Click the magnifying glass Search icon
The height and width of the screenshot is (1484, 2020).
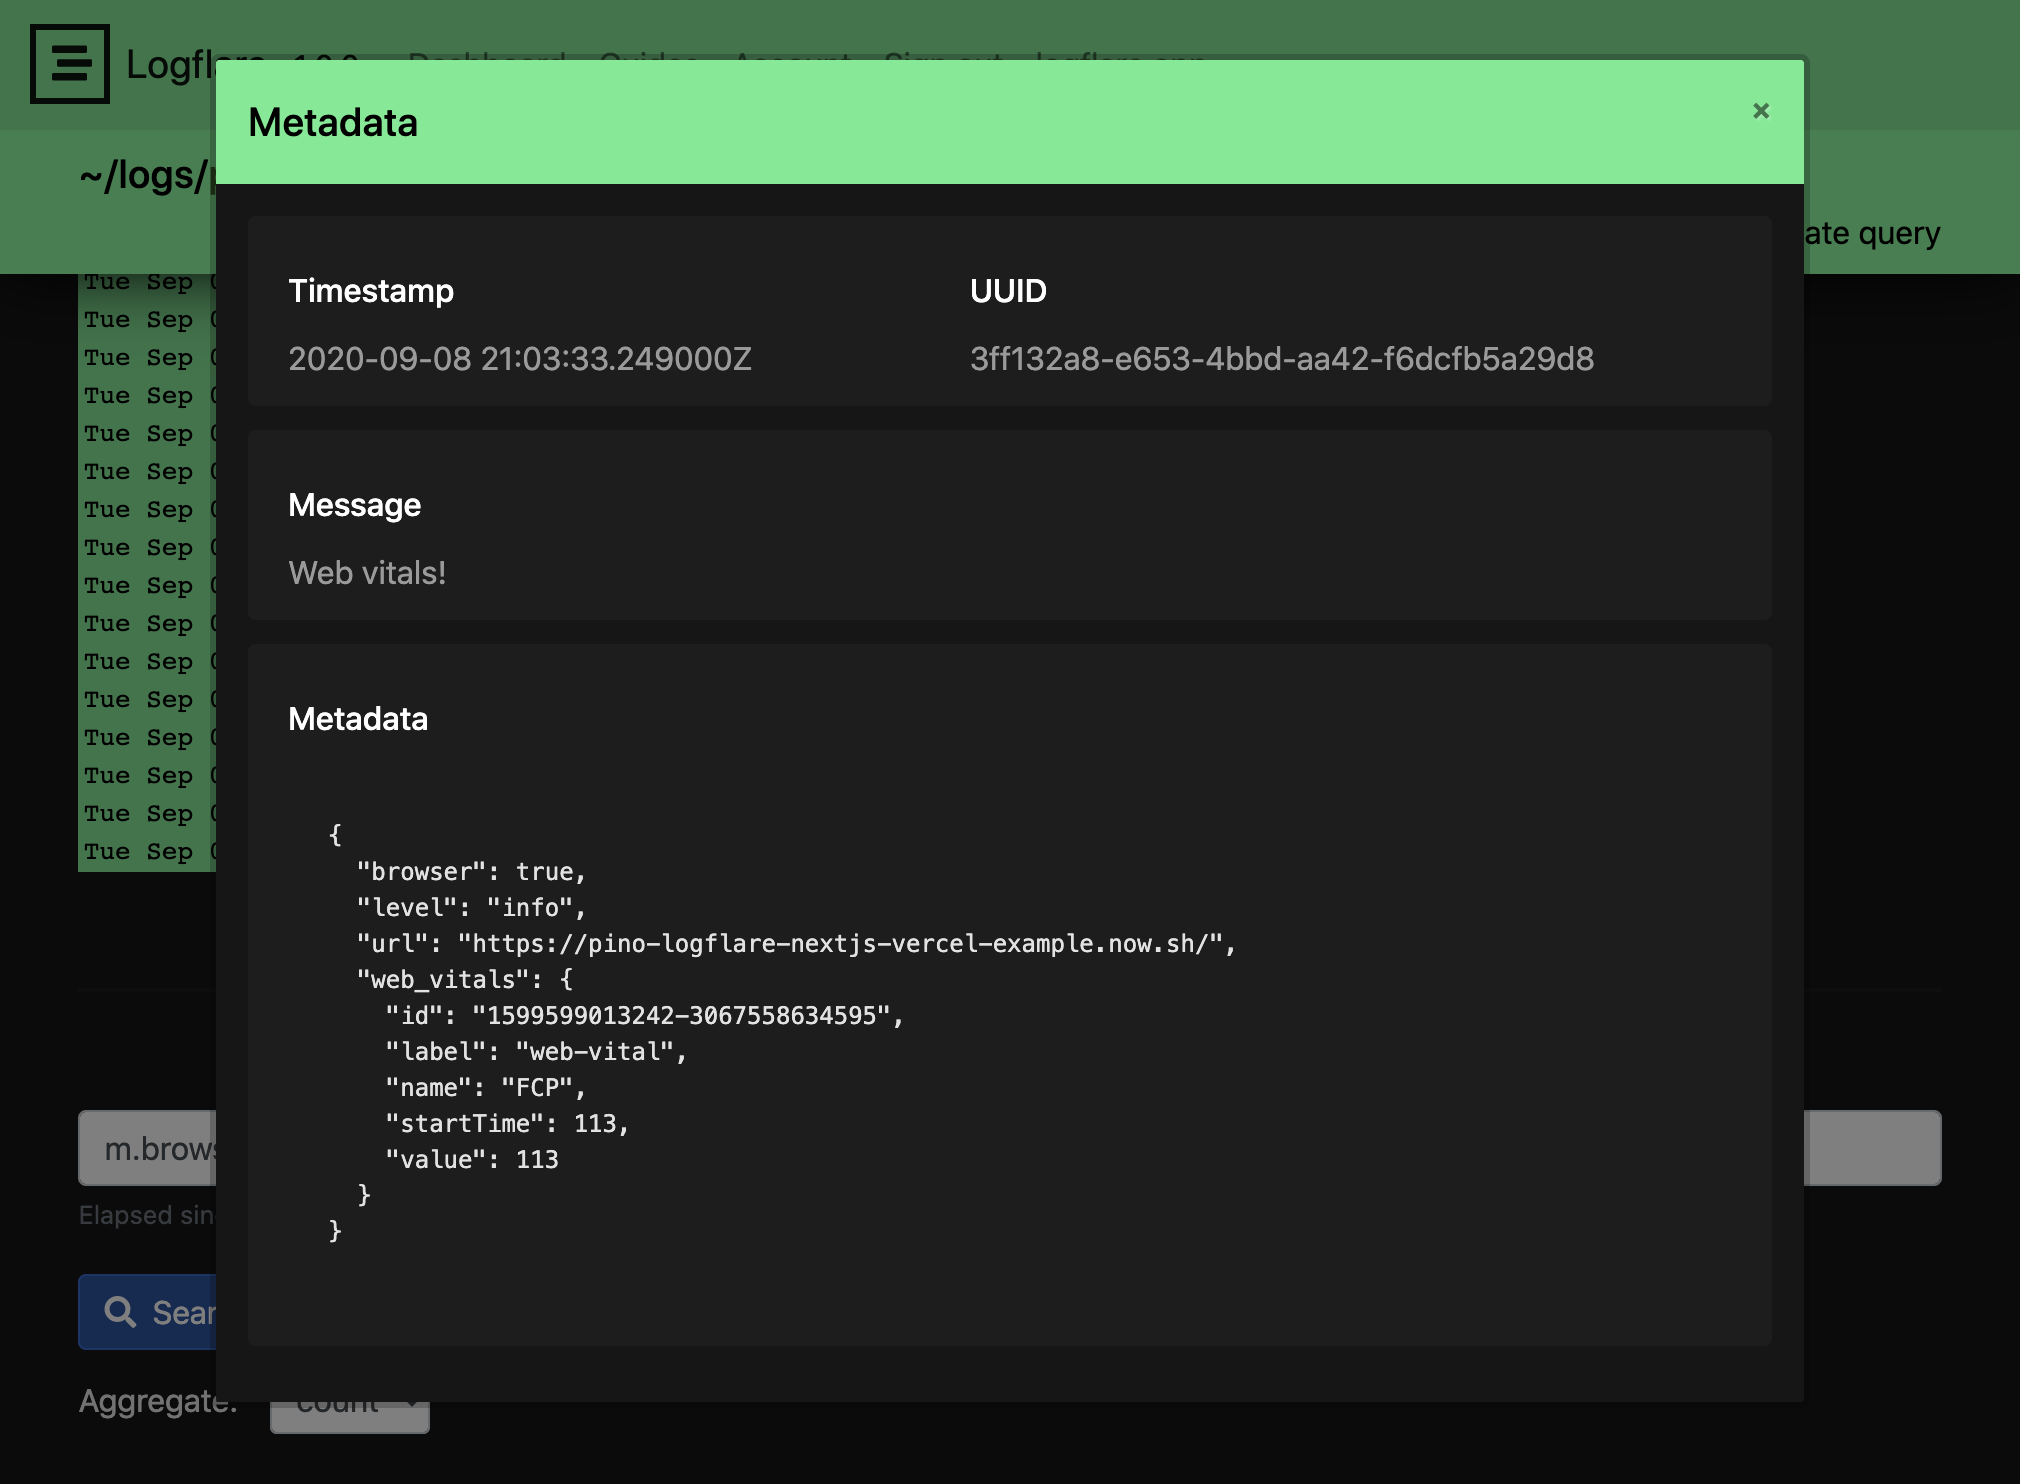[121, 1312]
